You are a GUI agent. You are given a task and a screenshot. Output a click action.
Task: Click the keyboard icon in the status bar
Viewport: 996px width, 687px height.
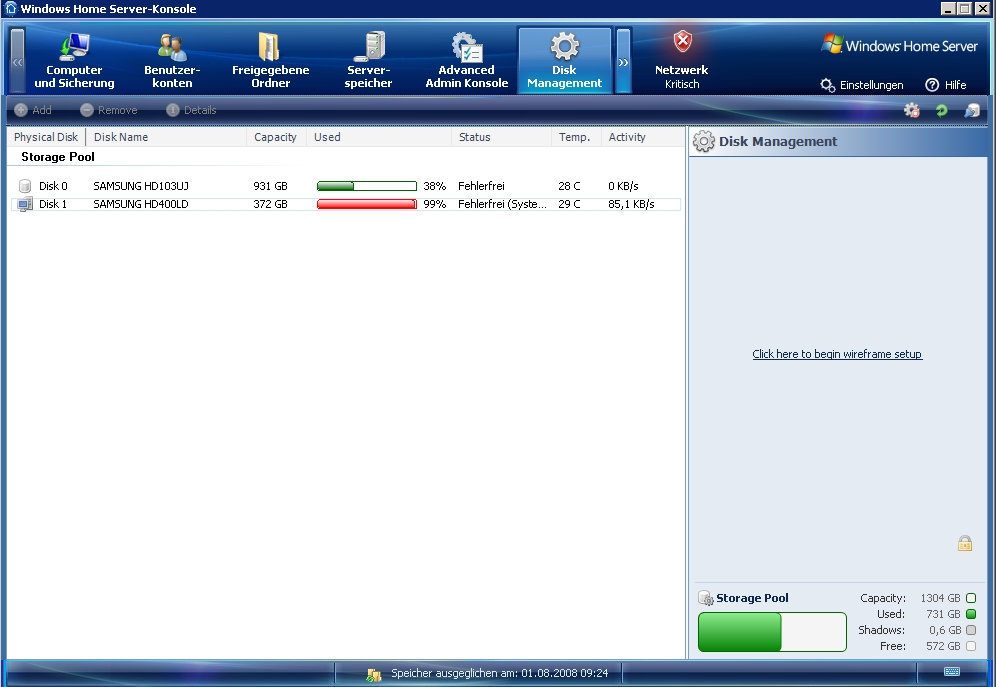click(x=952, y=672)
